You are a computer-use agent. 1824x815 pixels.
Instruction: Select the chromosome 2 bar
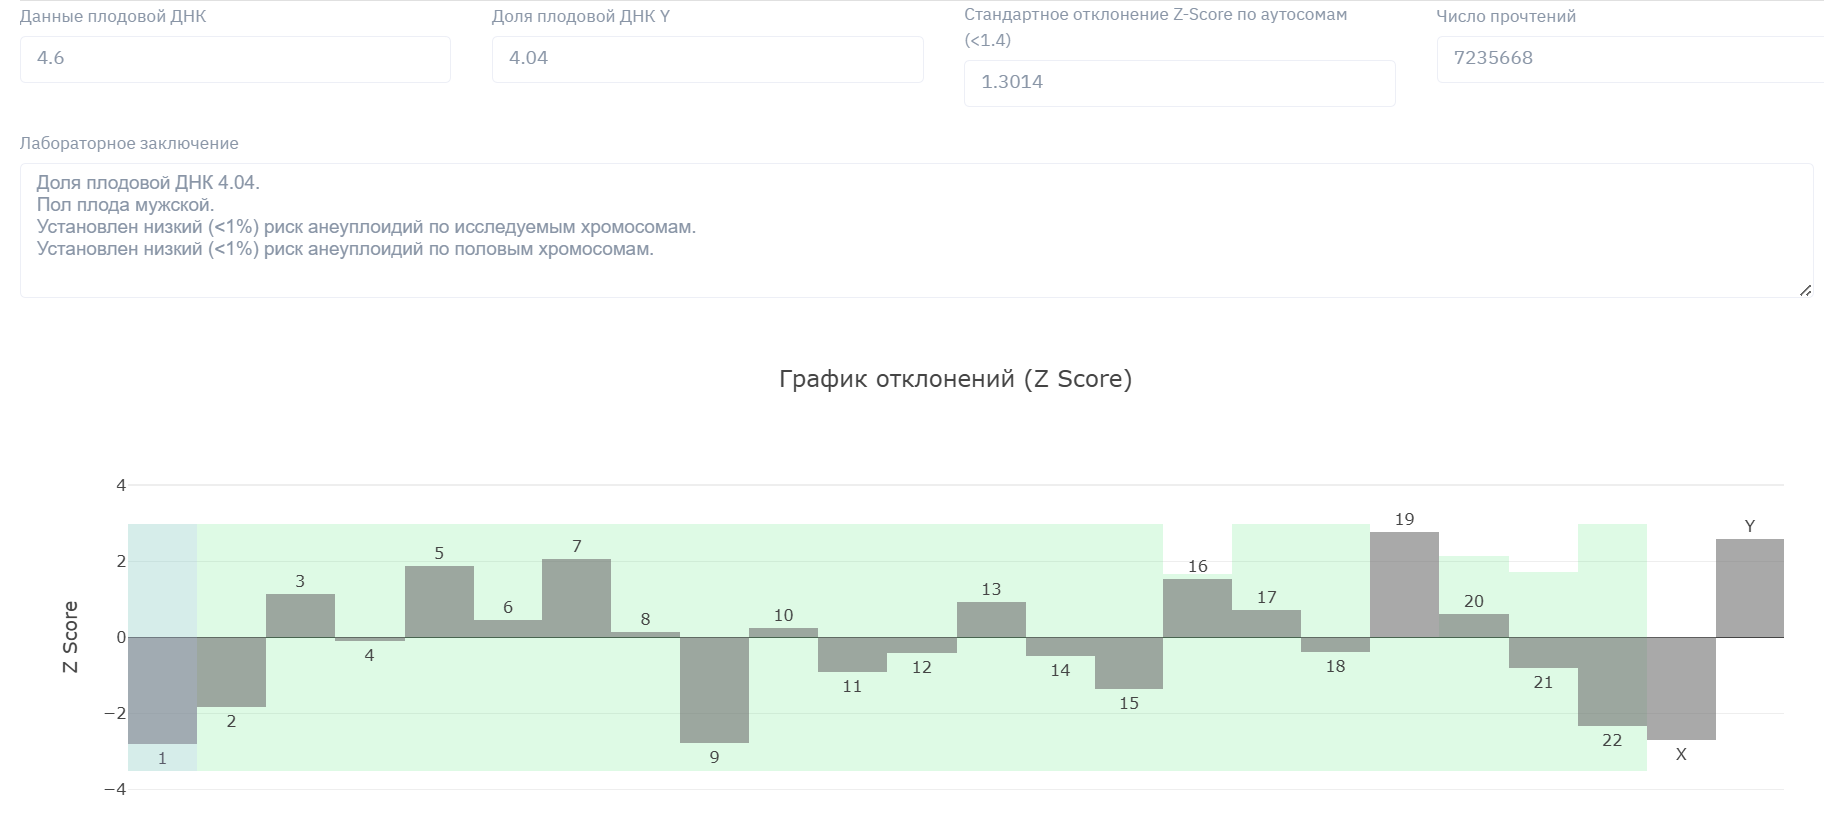coord(231,672)
